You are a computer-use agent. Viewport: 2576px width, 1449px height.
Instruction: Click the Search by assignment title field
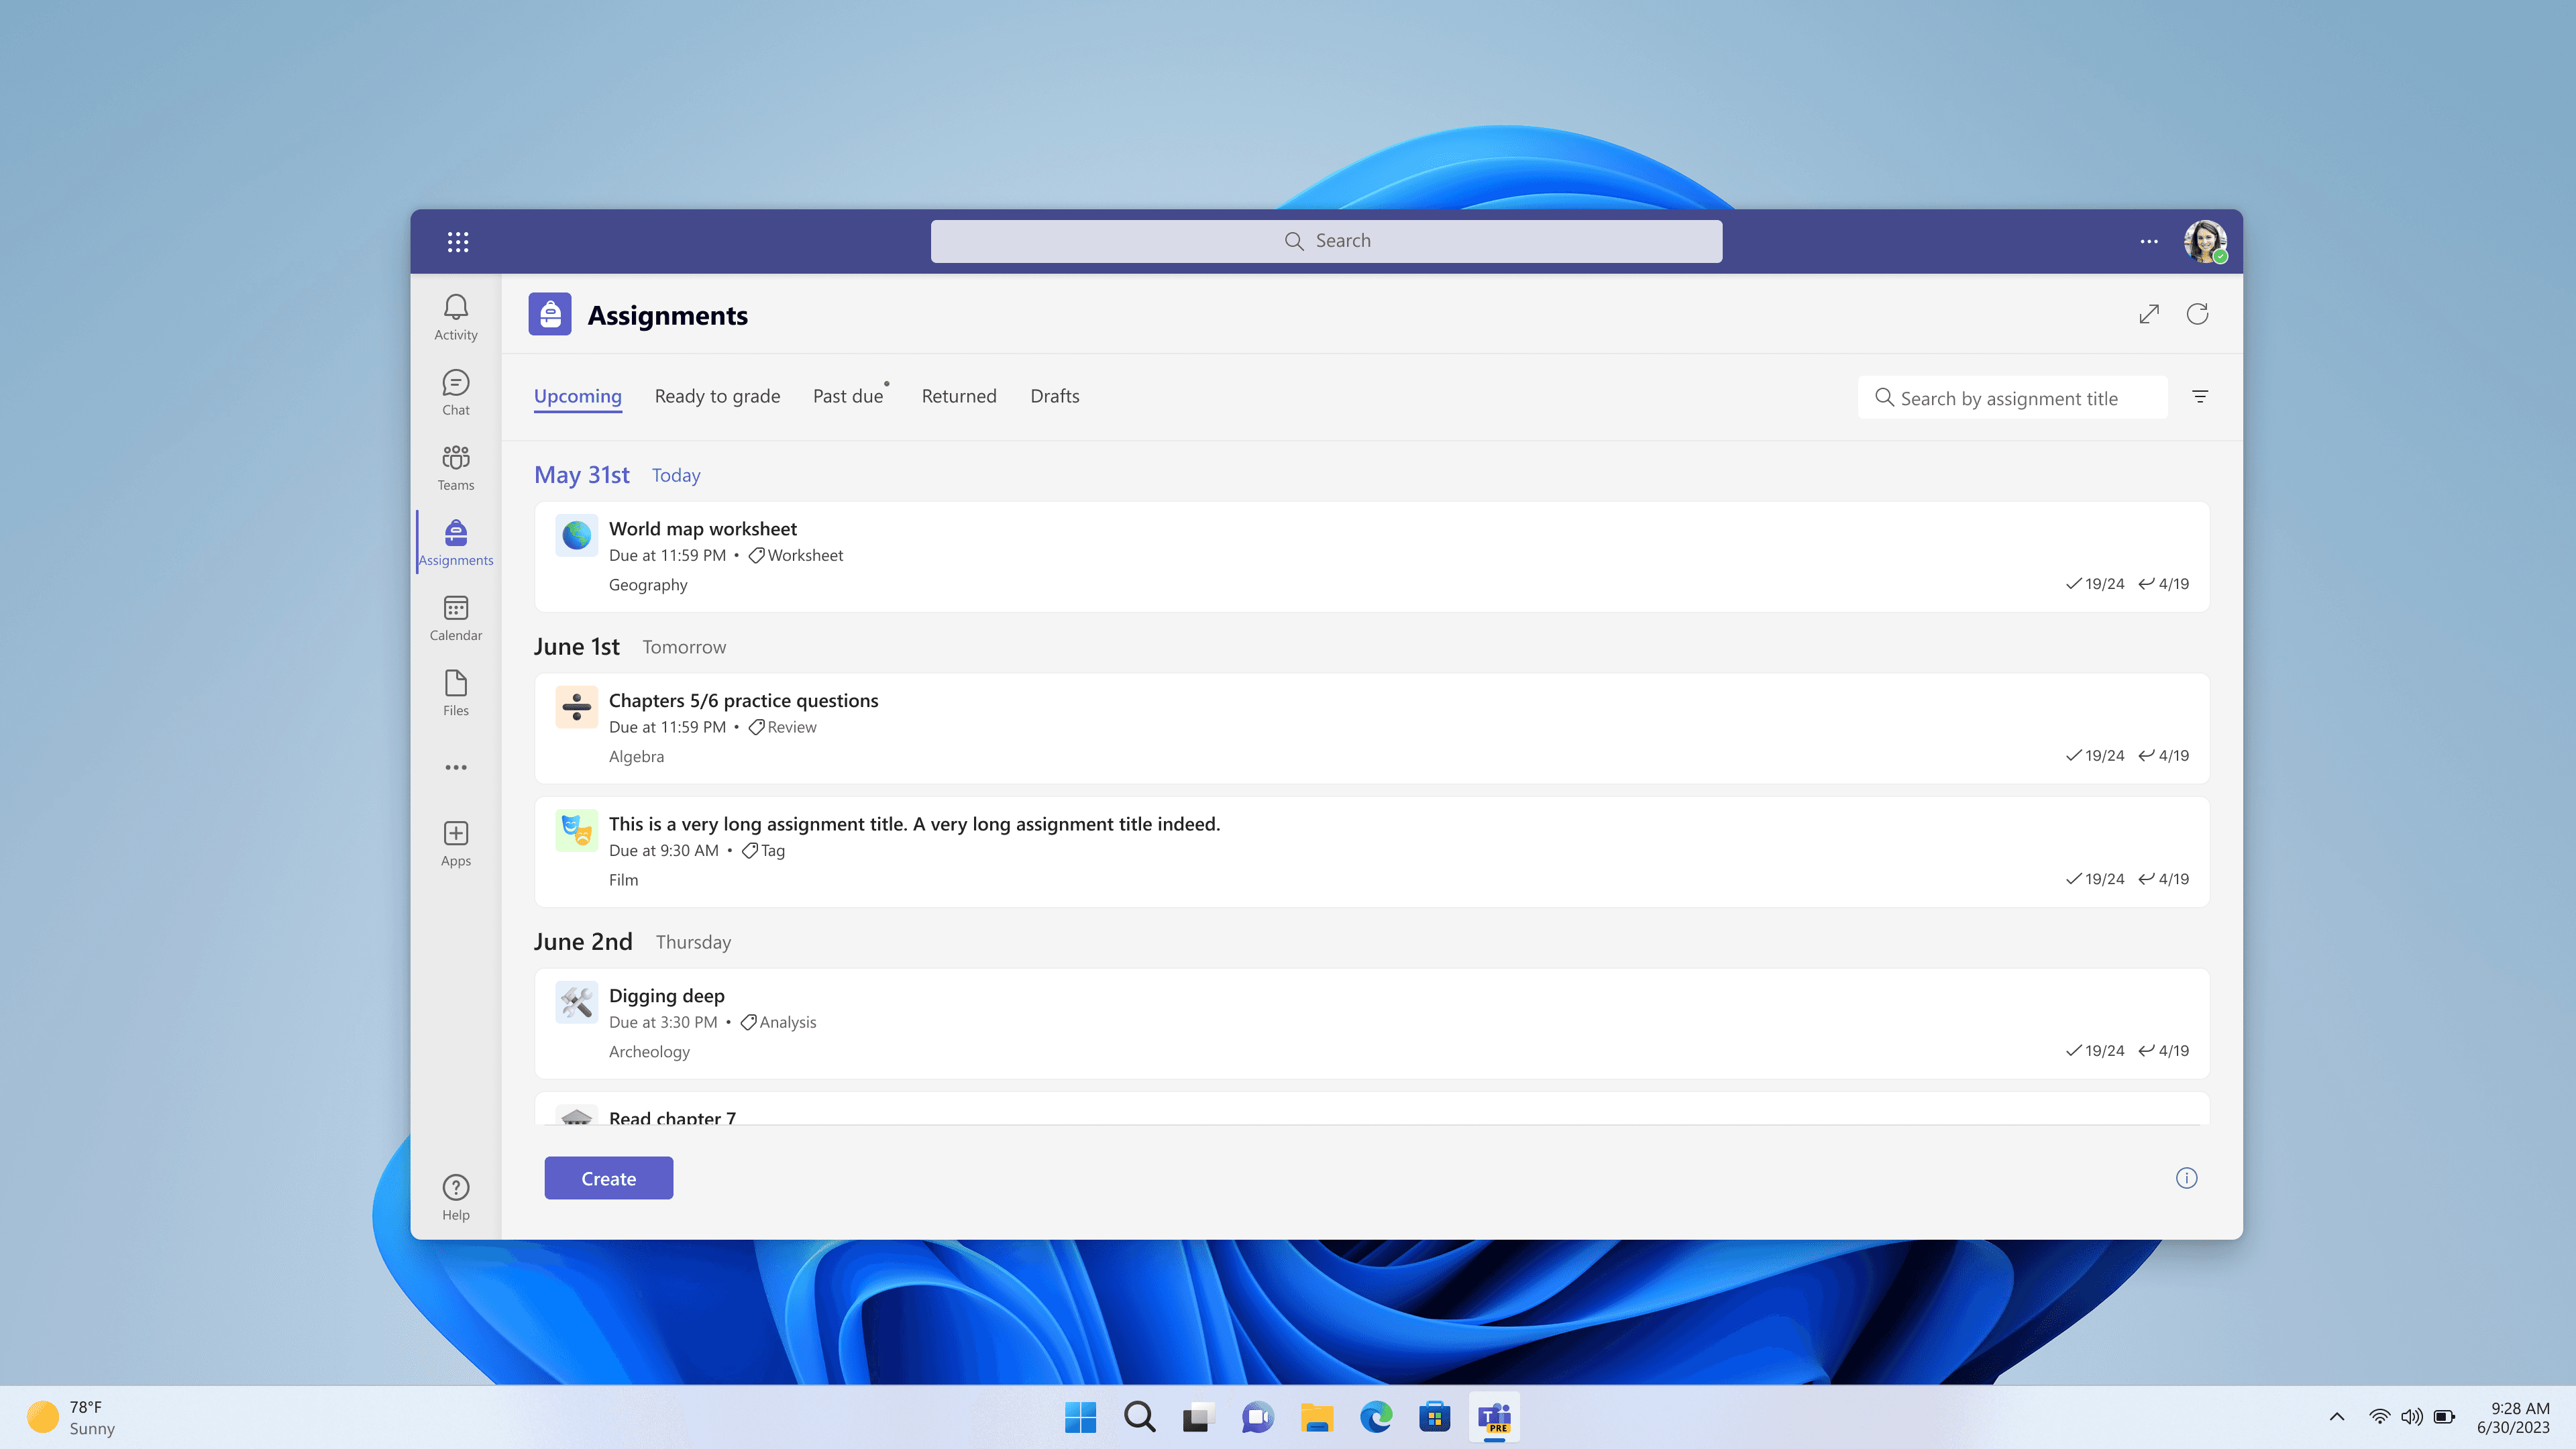click(x=2013, y=398)
